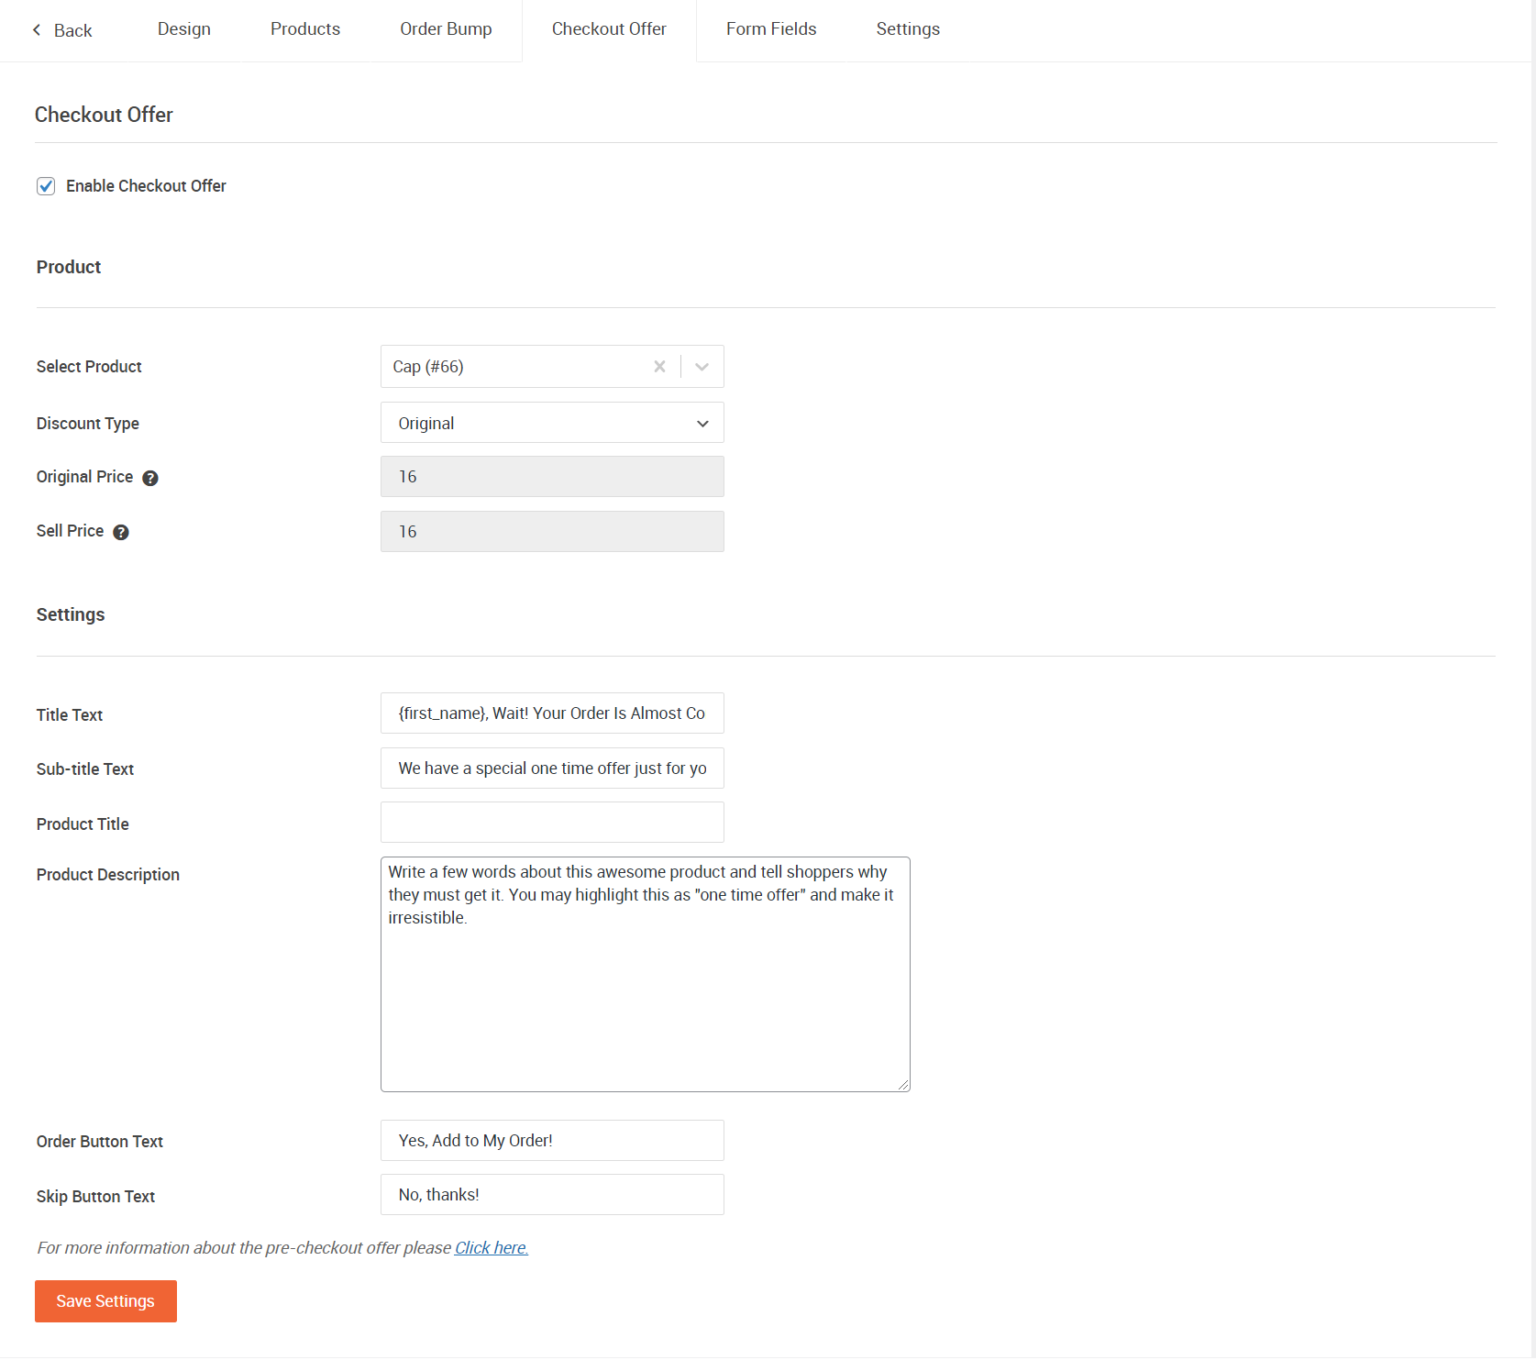1536x1360 pixels.
Task: Open the Select Product dropdown
Action: pyautogui.click(x=702, y=366)
